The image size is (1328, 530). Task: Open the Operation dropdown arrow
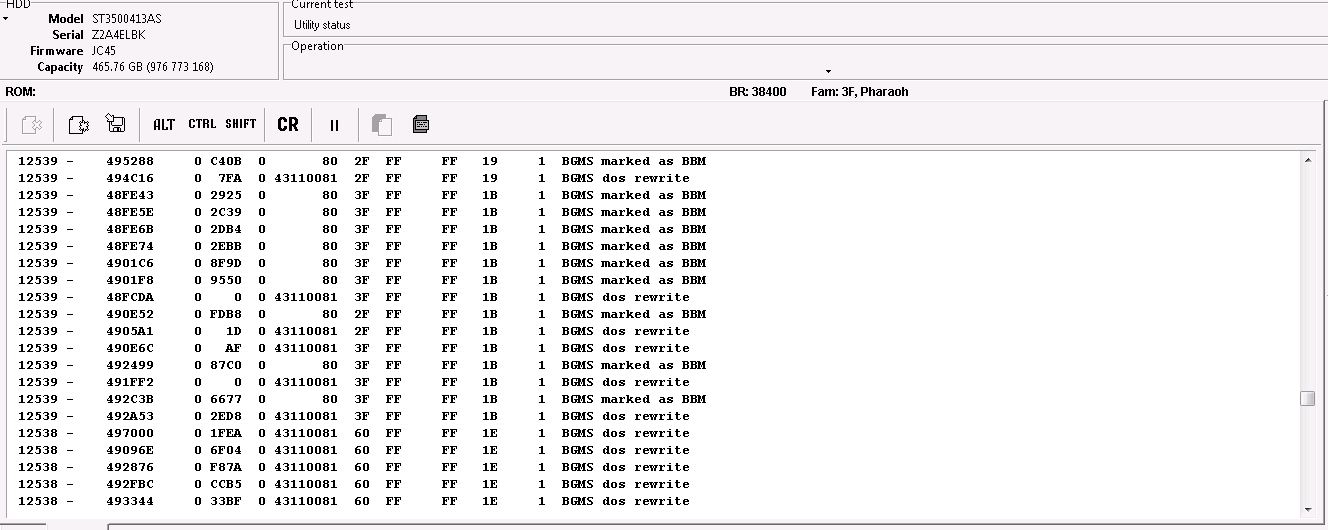click(x=828, y=71)
